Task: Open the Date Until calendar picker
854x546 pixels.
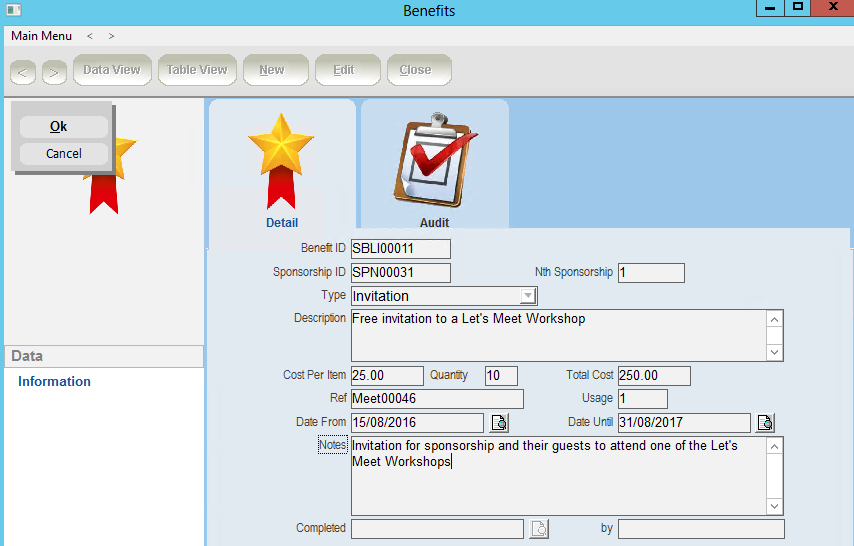Action: pos(765,423)
